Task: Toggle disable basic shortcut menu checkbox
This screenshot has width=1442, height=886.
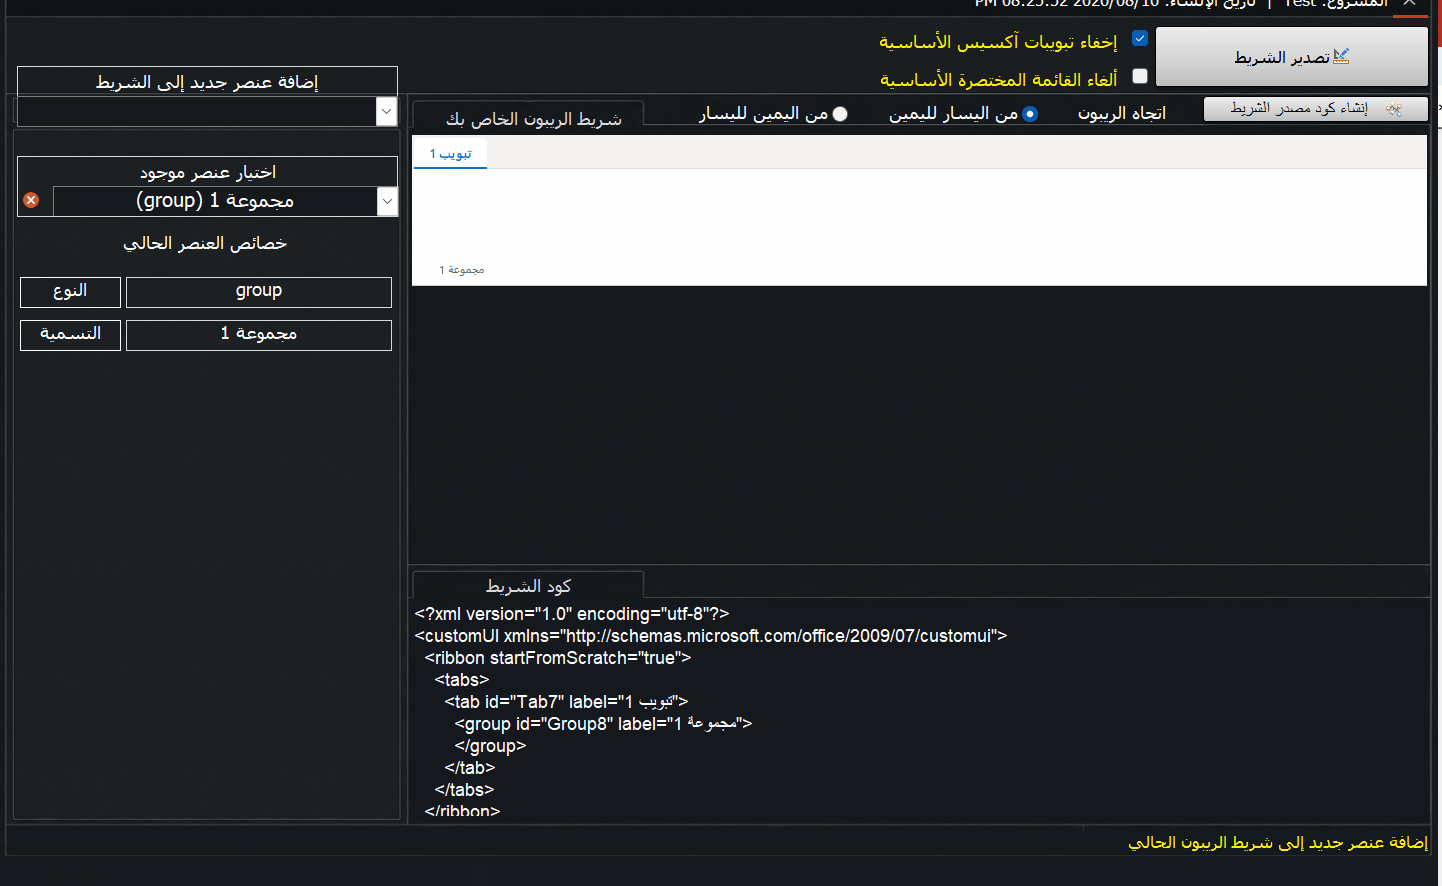Action: point(1140,76)
